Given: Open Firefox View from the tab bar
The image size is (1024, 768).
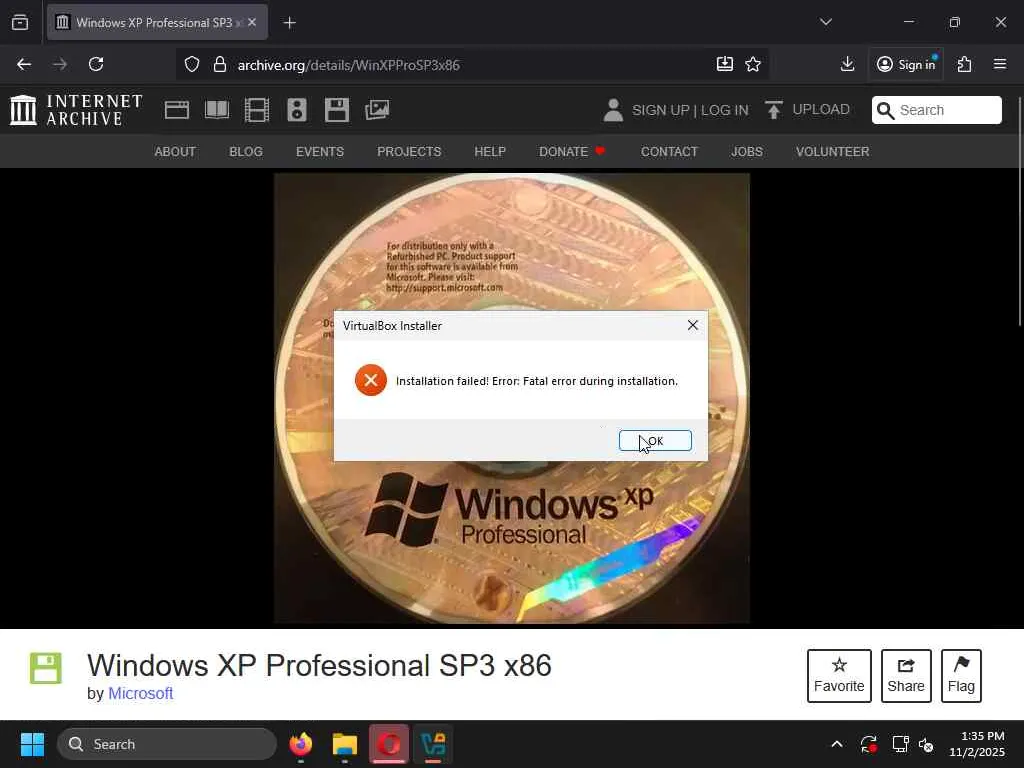Looking at the screenshot, I should coord(20,22).
